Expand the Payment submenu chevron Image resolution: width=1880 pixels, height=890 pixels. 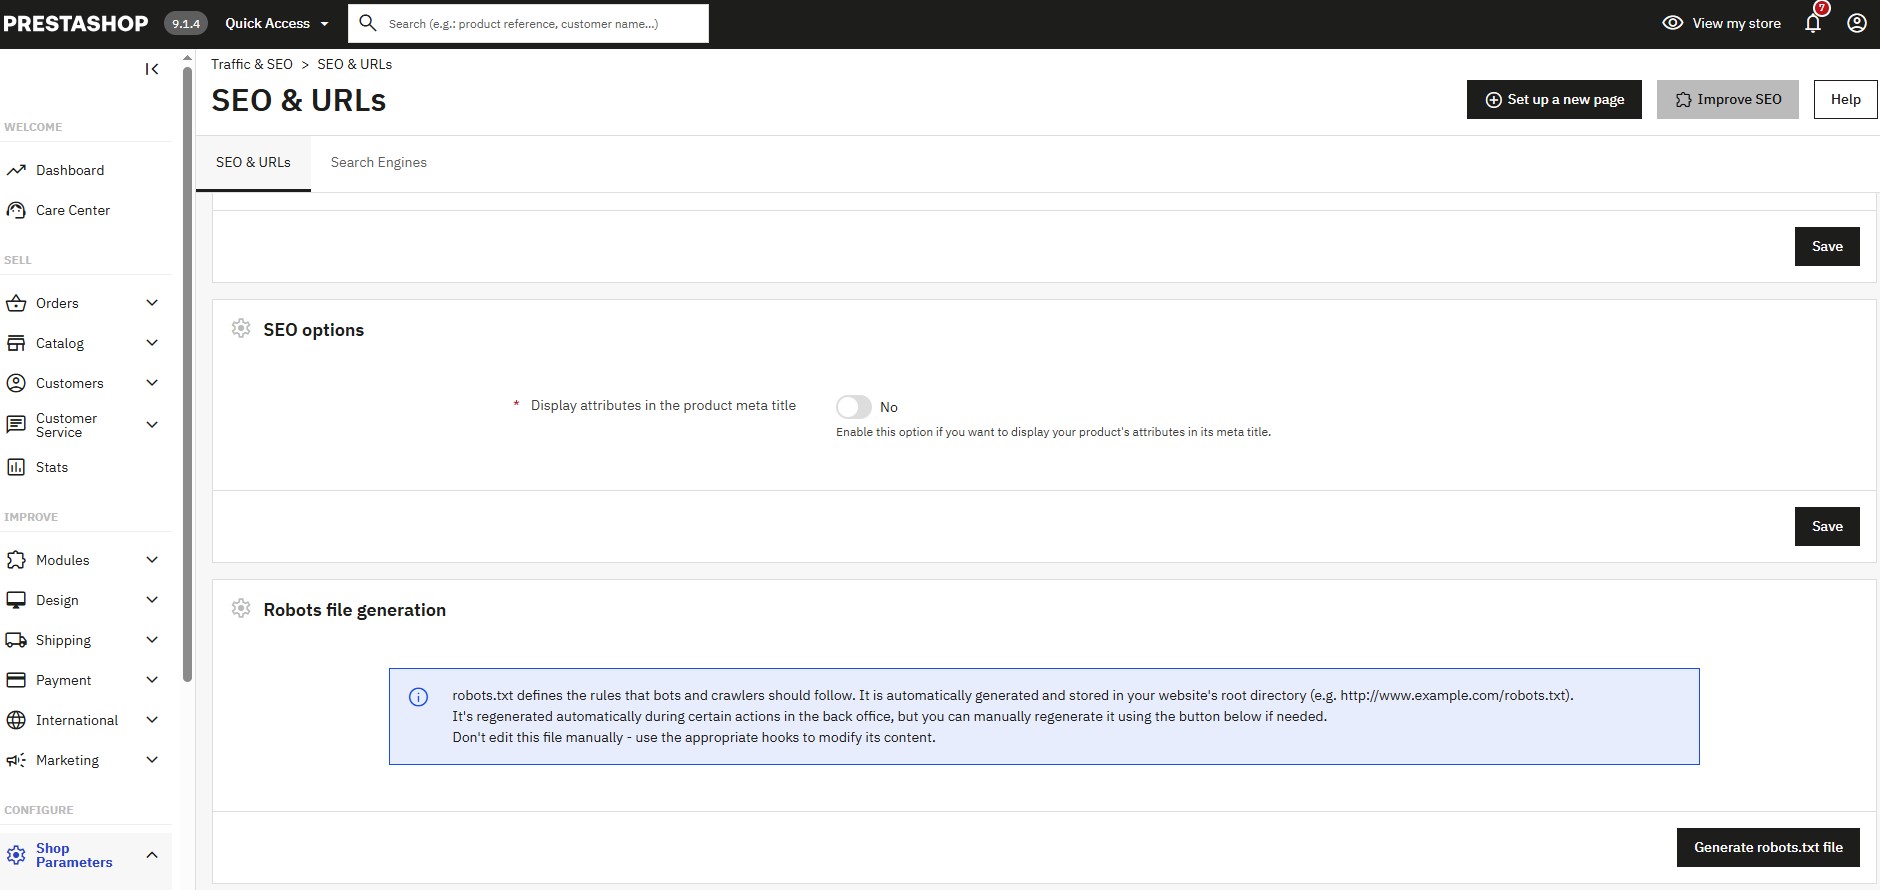pos(152,680)
